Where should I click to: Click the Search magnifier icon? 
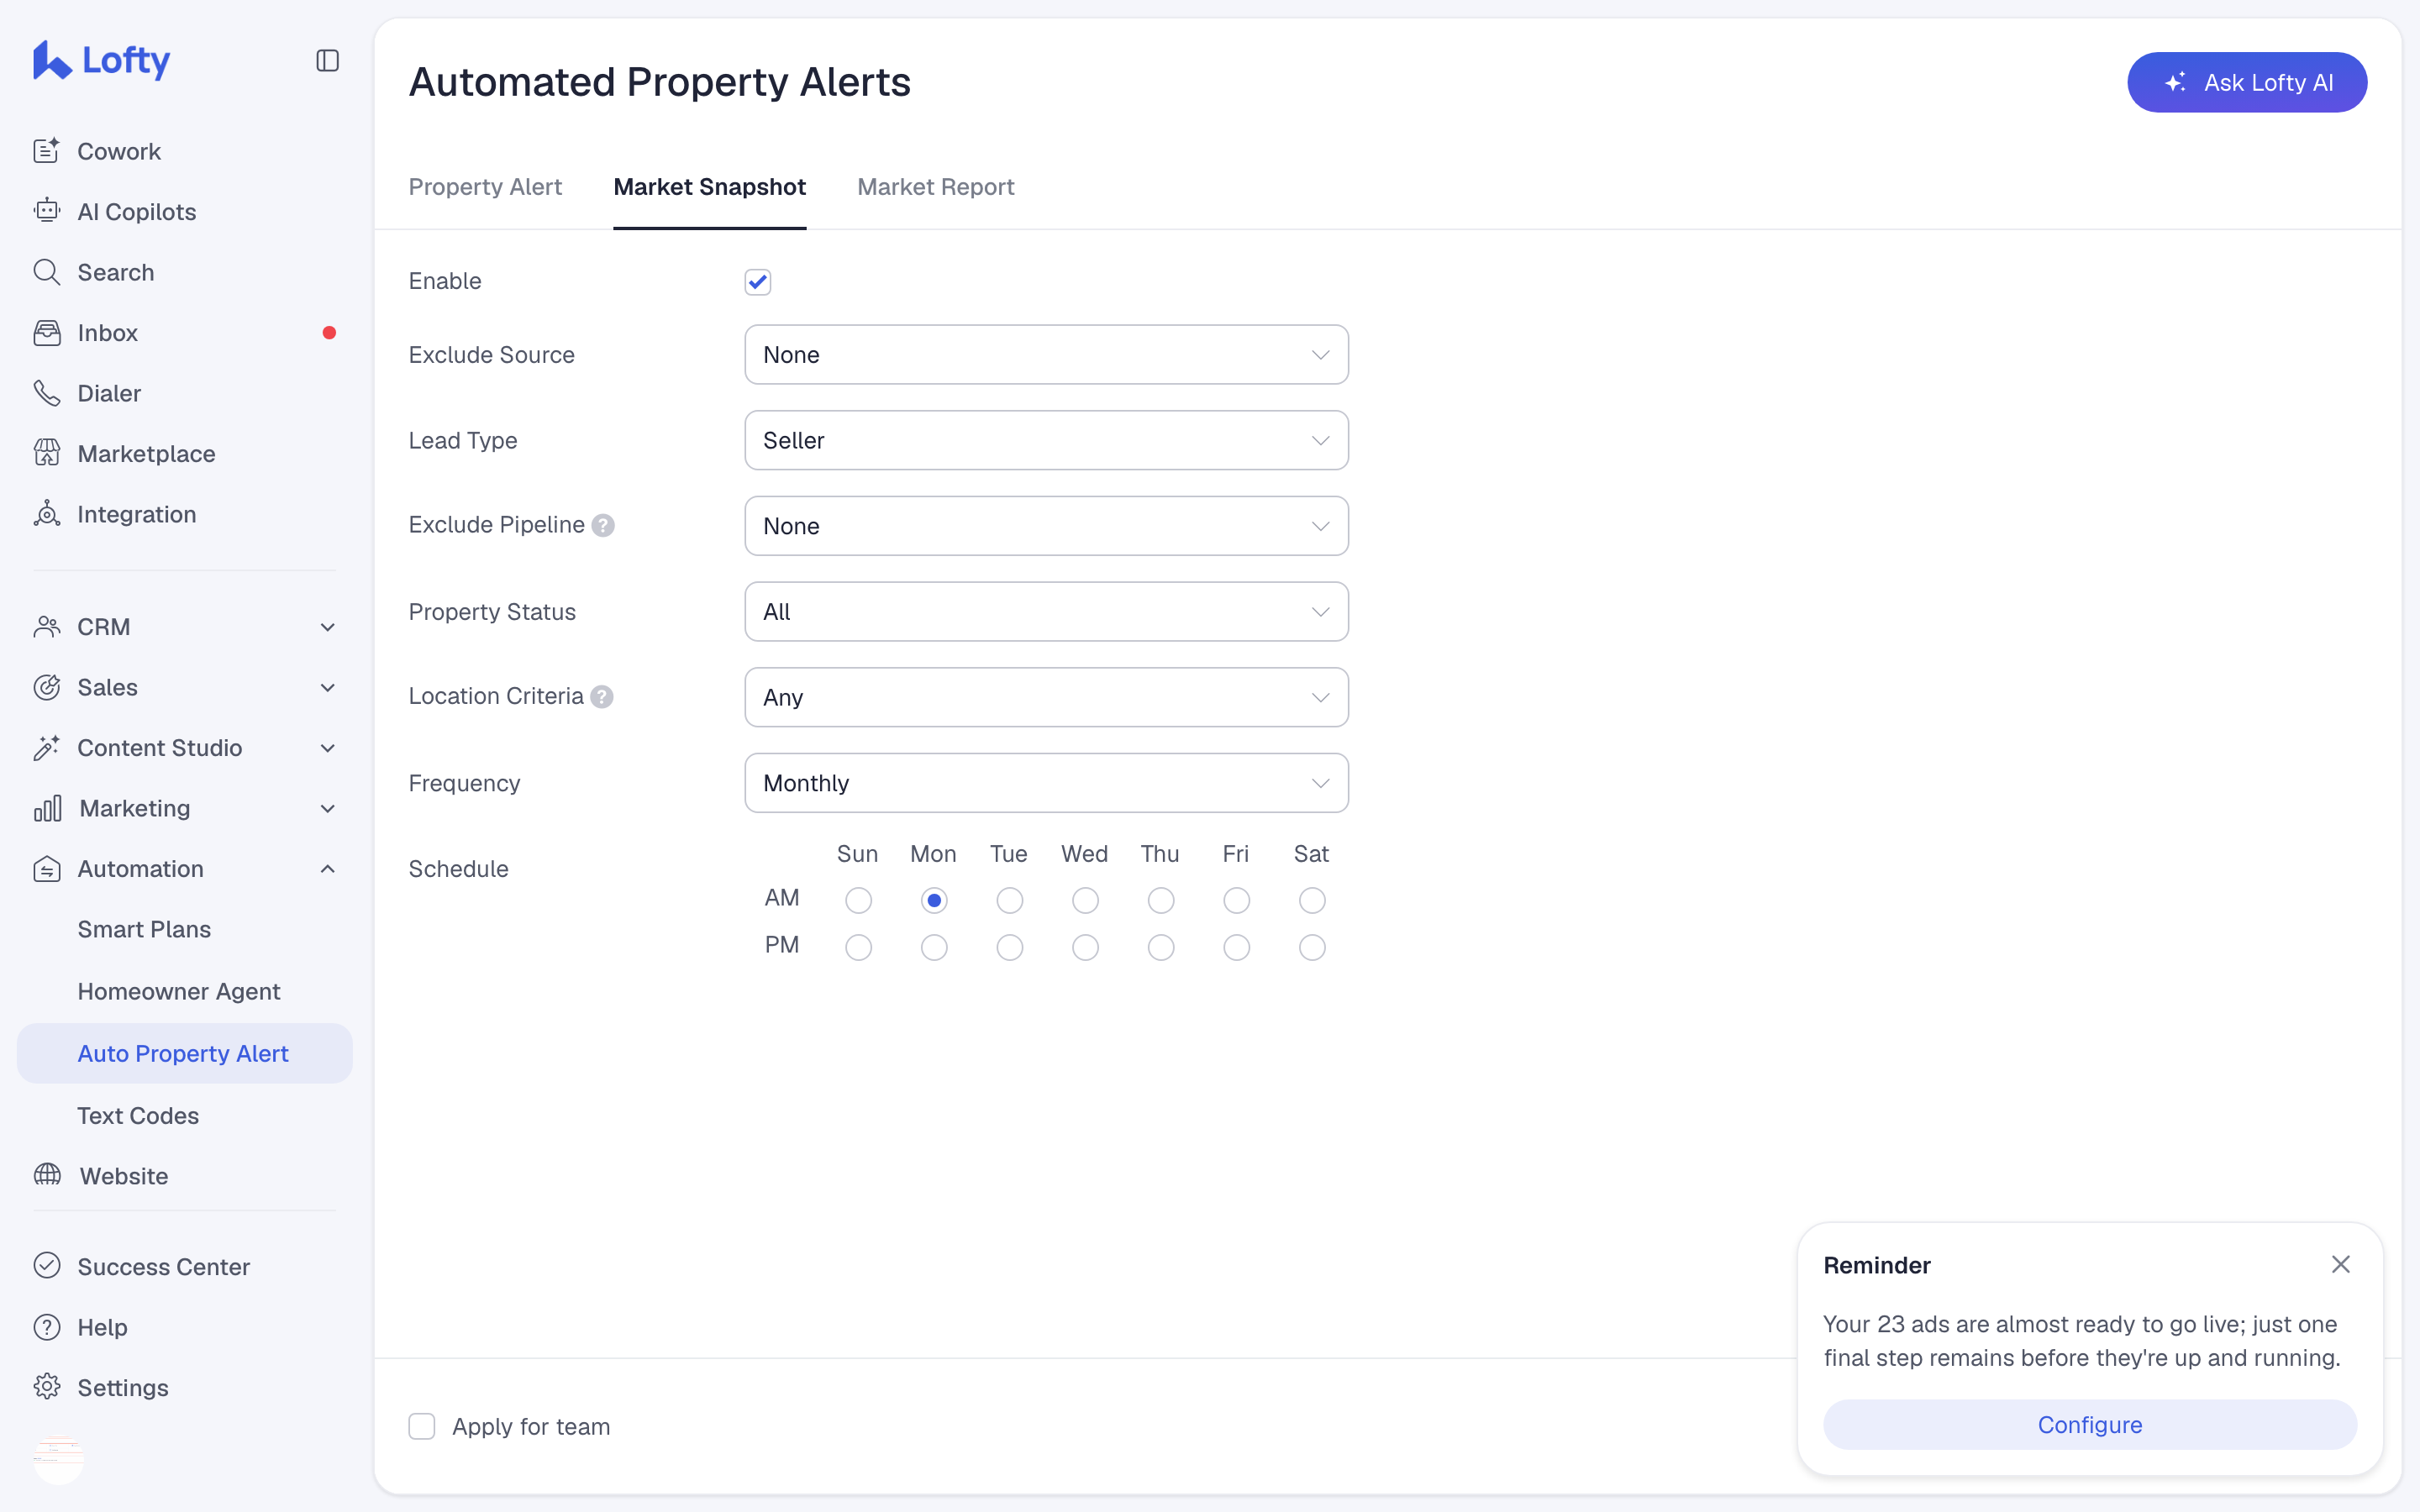pos(47,272)
